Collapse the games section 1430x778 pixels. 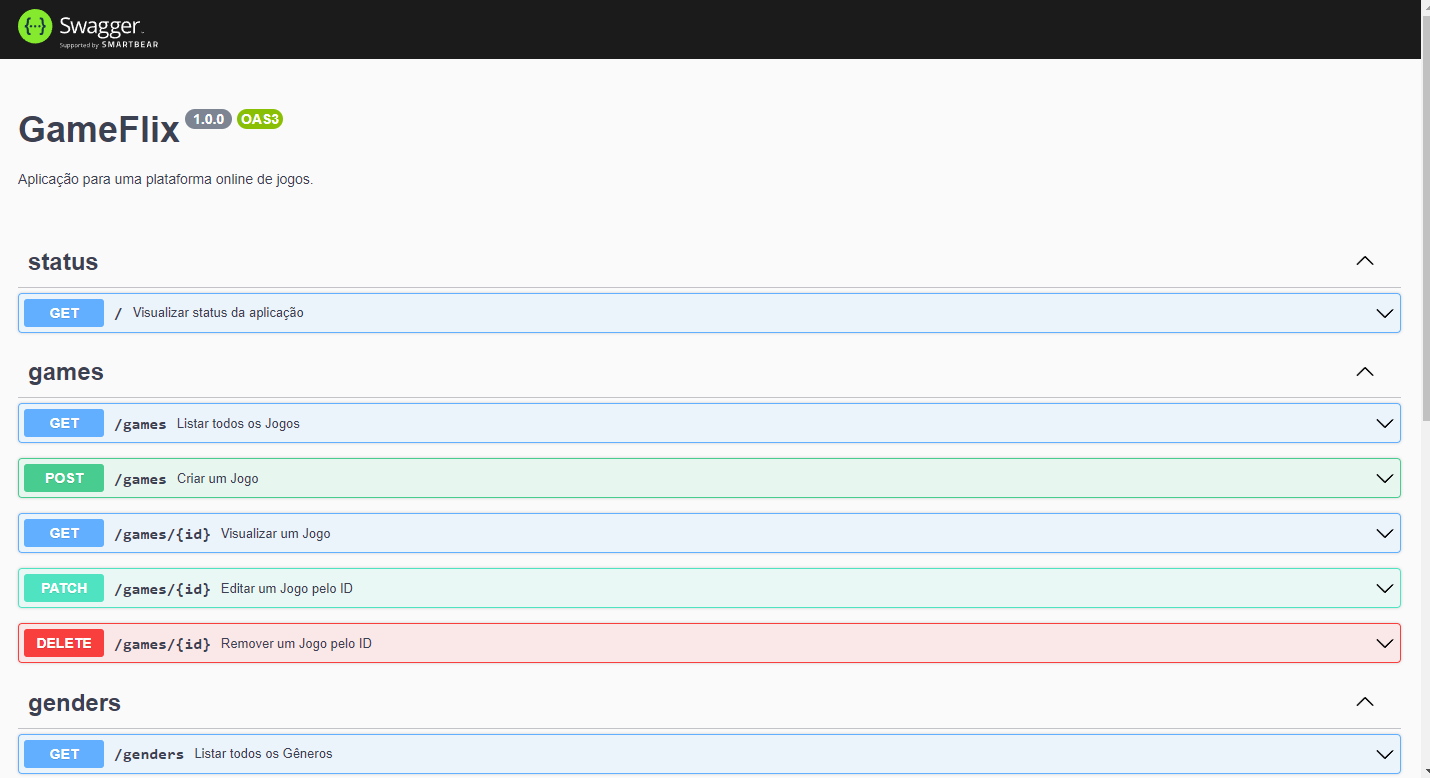[1364, 371]
